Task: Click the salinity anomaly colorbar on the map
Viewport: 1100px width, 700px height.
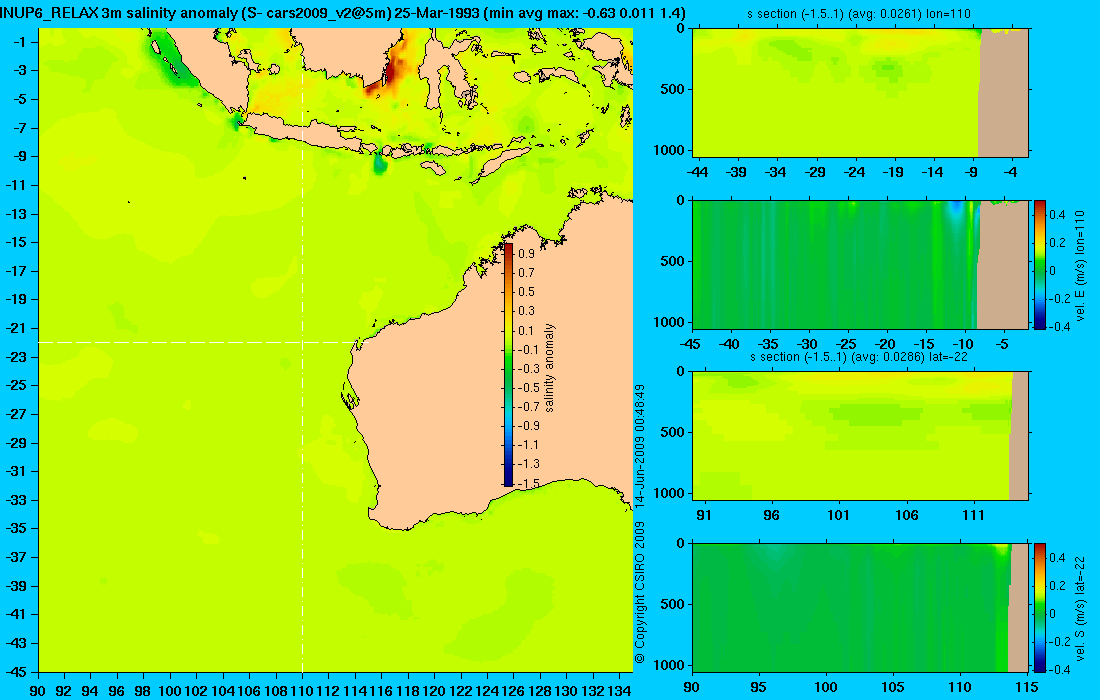Action: coord(508,364)
